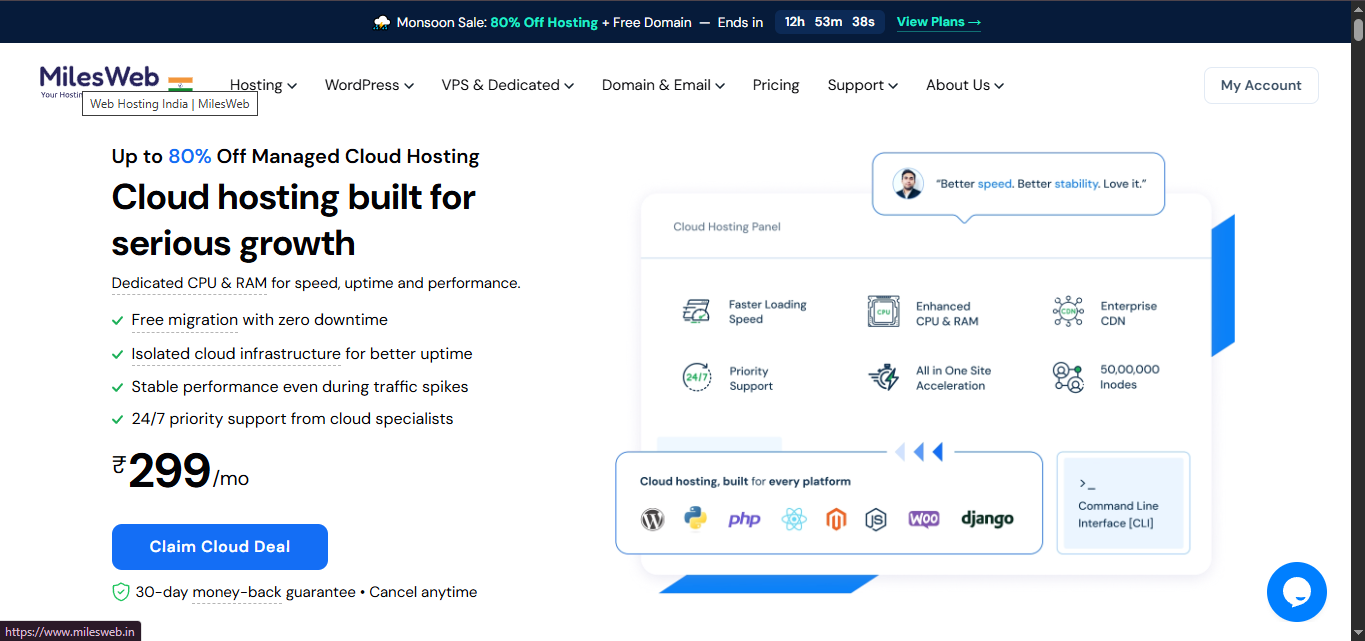Select the React atom icon
1365x641 pixels.
click(x=794, y=519)
